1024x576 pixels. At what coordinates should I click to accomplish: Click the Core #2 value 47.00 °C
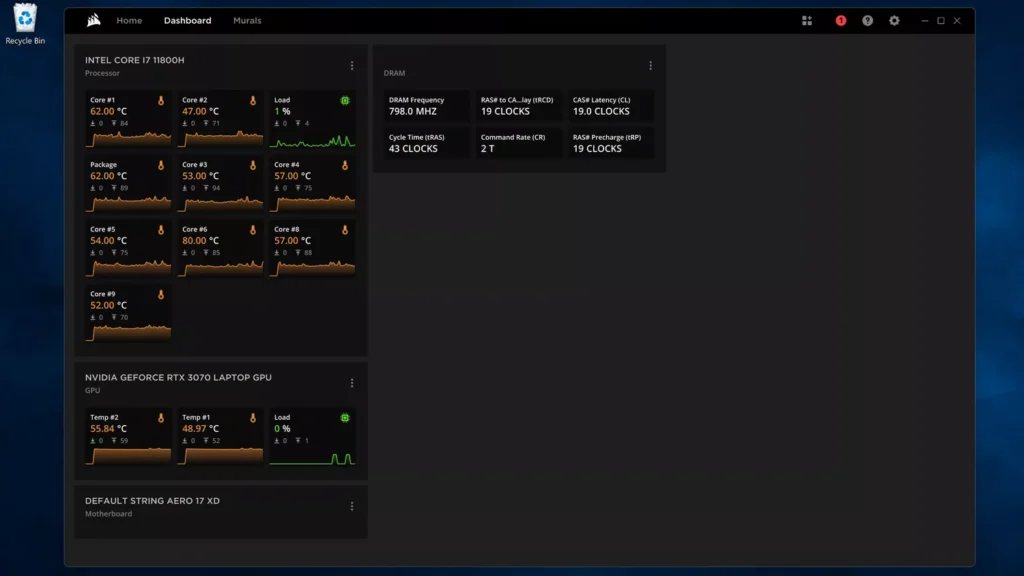click(x=200, y=112)
